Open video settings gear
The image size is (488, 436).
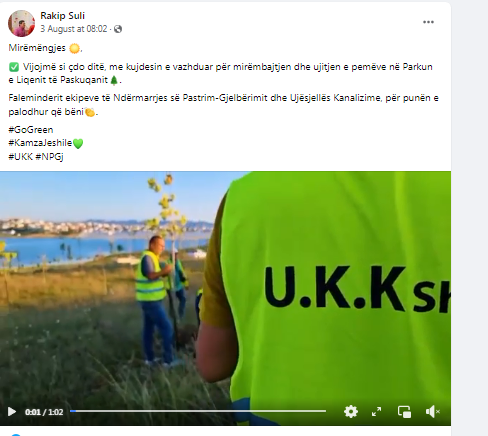tap(351, 412)
